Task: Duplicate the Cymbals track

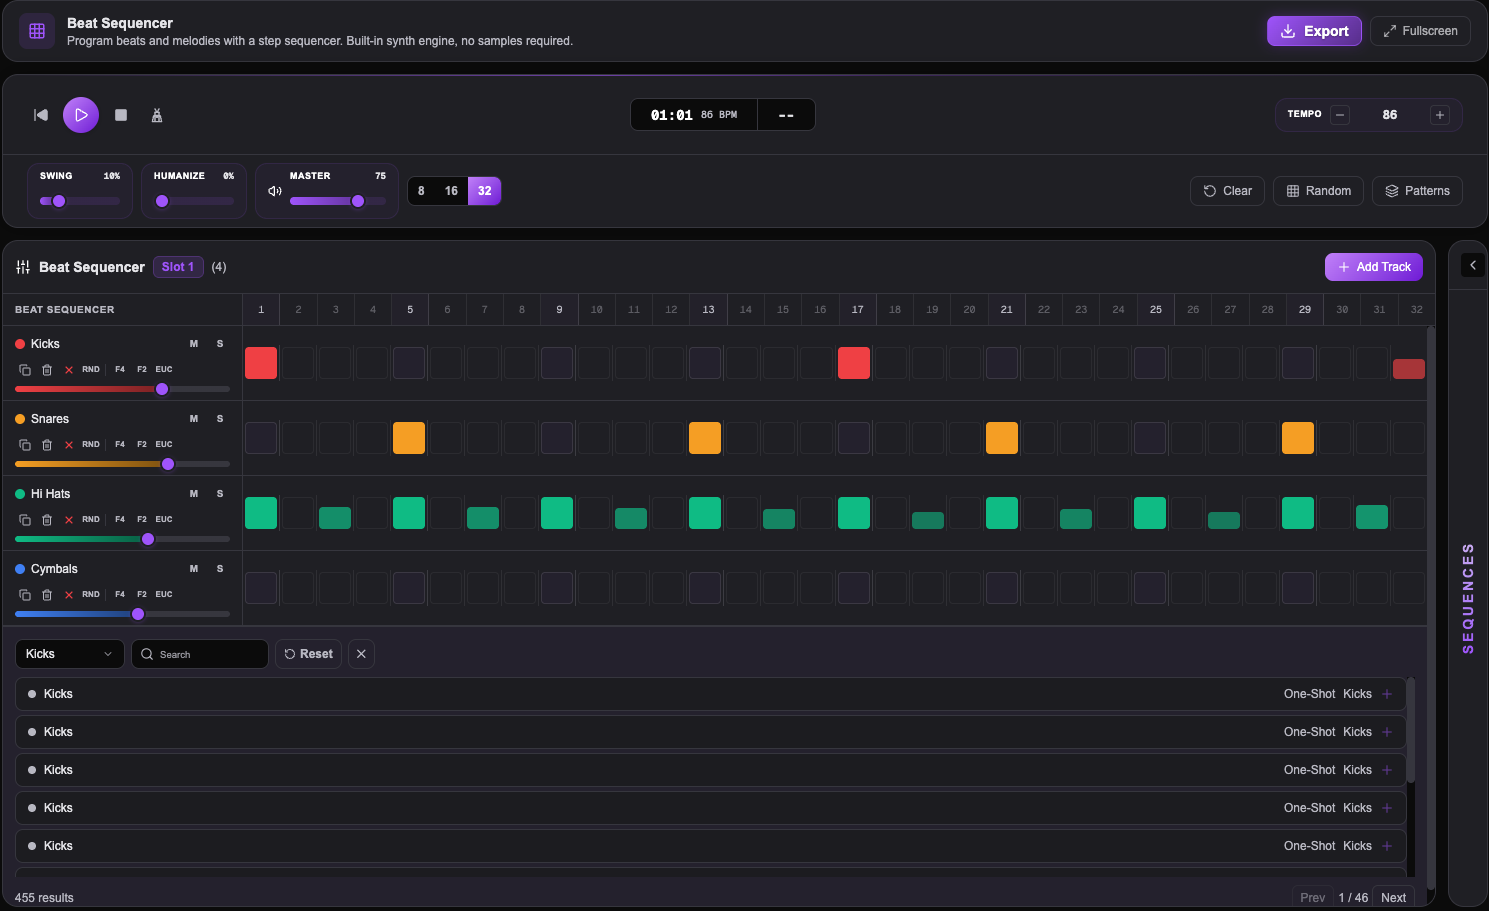Action: 25,595
